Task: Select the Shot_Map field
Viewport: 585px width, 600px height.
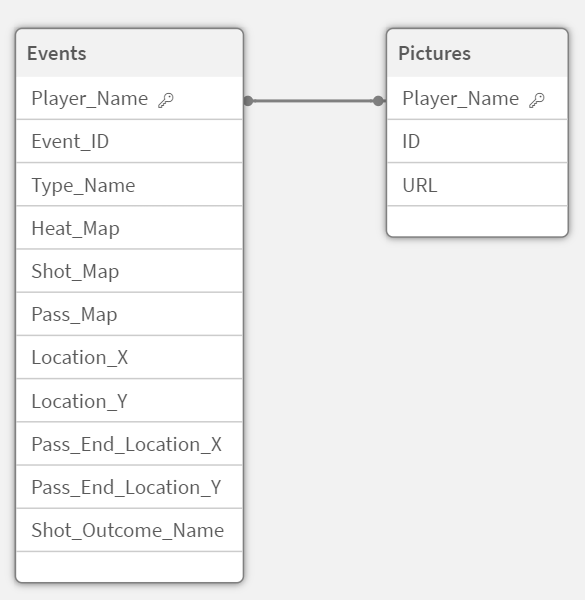Action: 129,271
